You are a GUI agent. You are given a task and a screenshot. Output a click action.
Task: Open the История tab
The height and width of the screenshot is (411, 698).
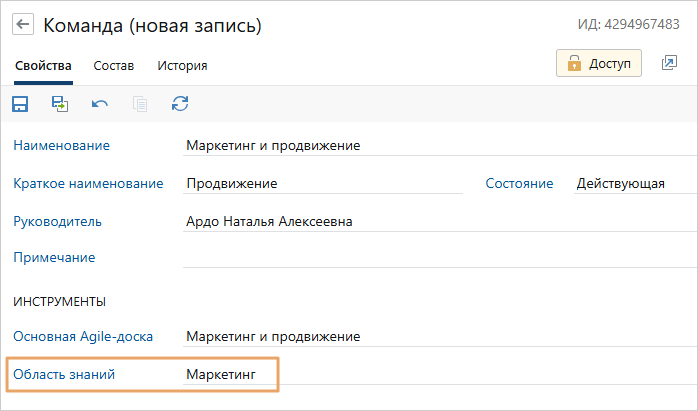coord(182,66)
